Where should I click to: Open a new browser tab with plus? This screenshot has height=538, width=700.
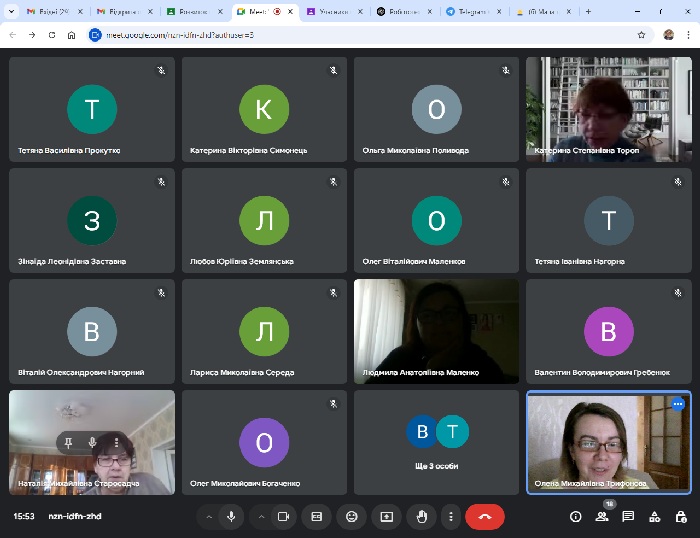click(588, 11)
